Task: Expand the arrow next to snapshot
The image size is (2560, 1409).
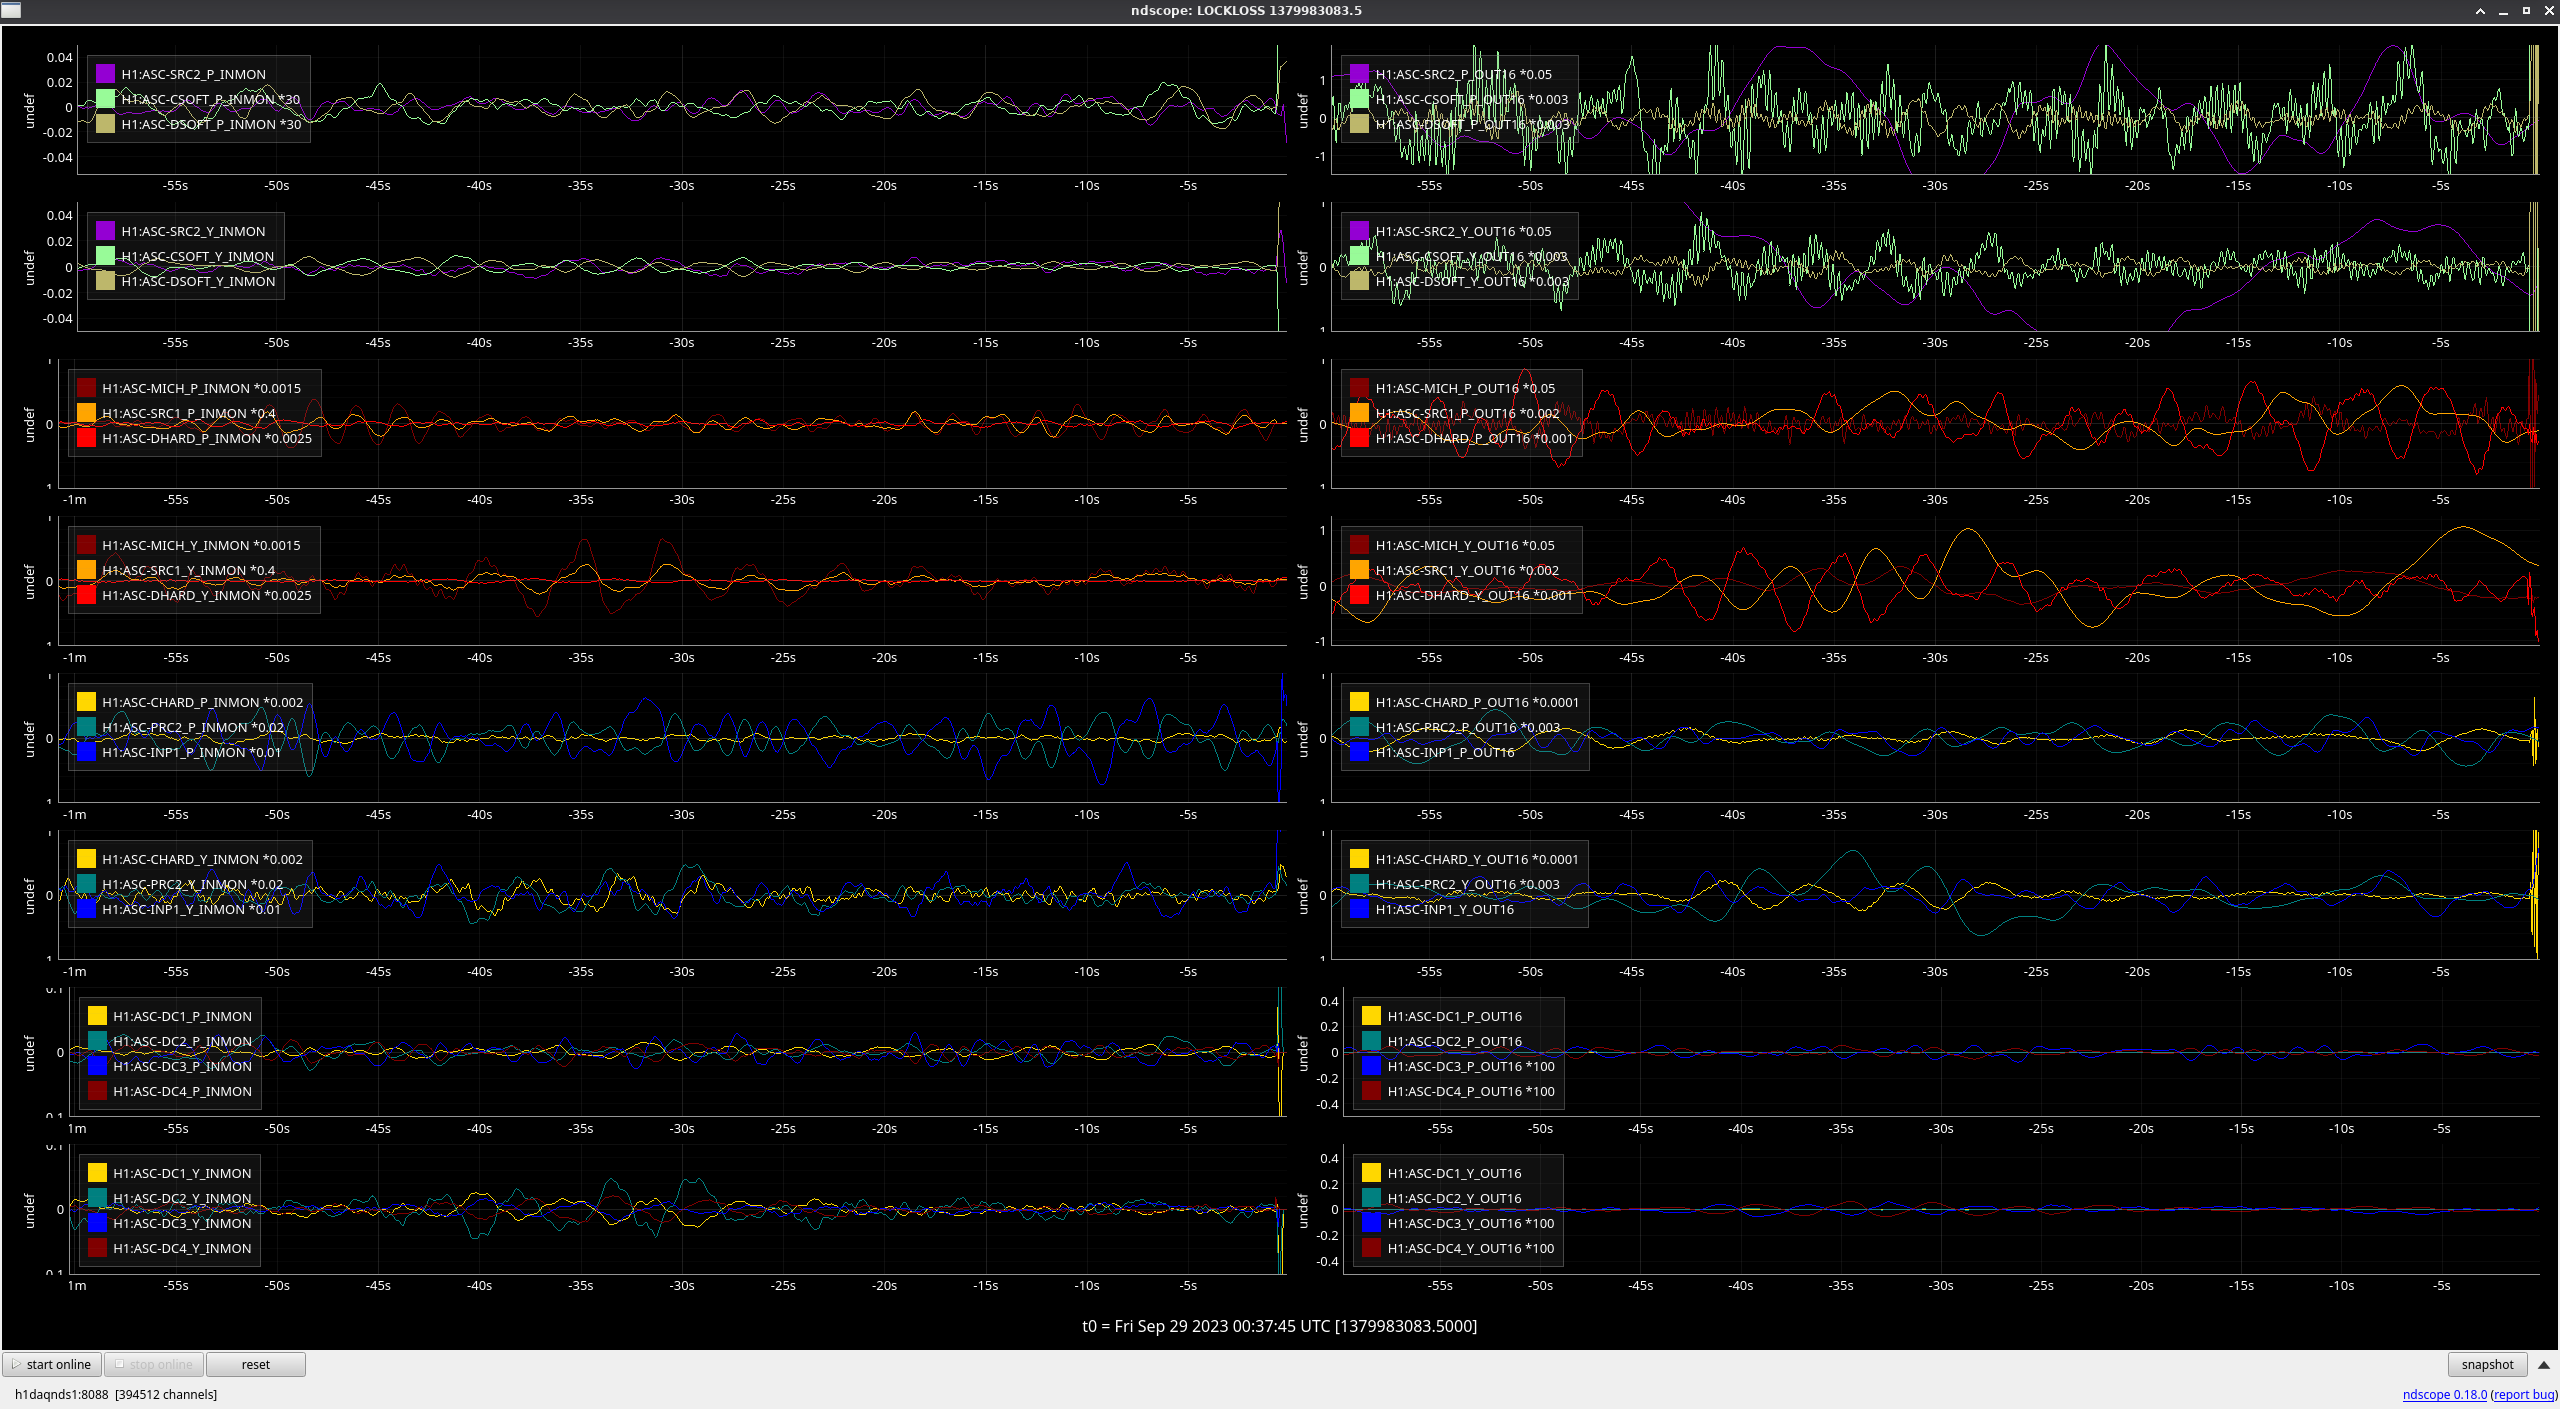Action: [2543, 1364]
